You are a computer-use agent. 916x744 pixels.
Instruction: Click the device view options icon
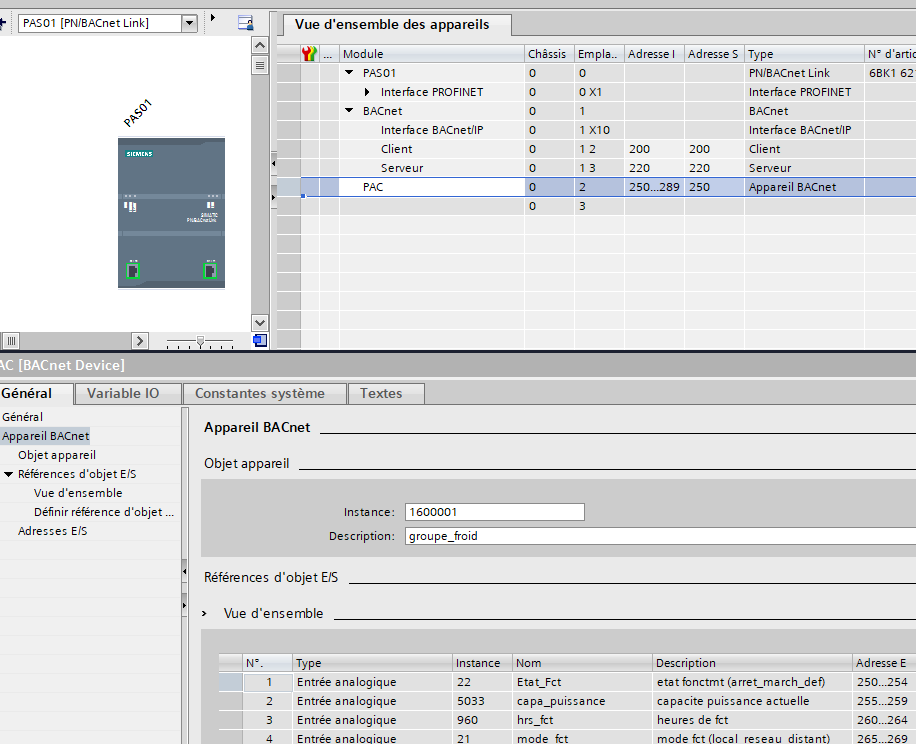246,23
